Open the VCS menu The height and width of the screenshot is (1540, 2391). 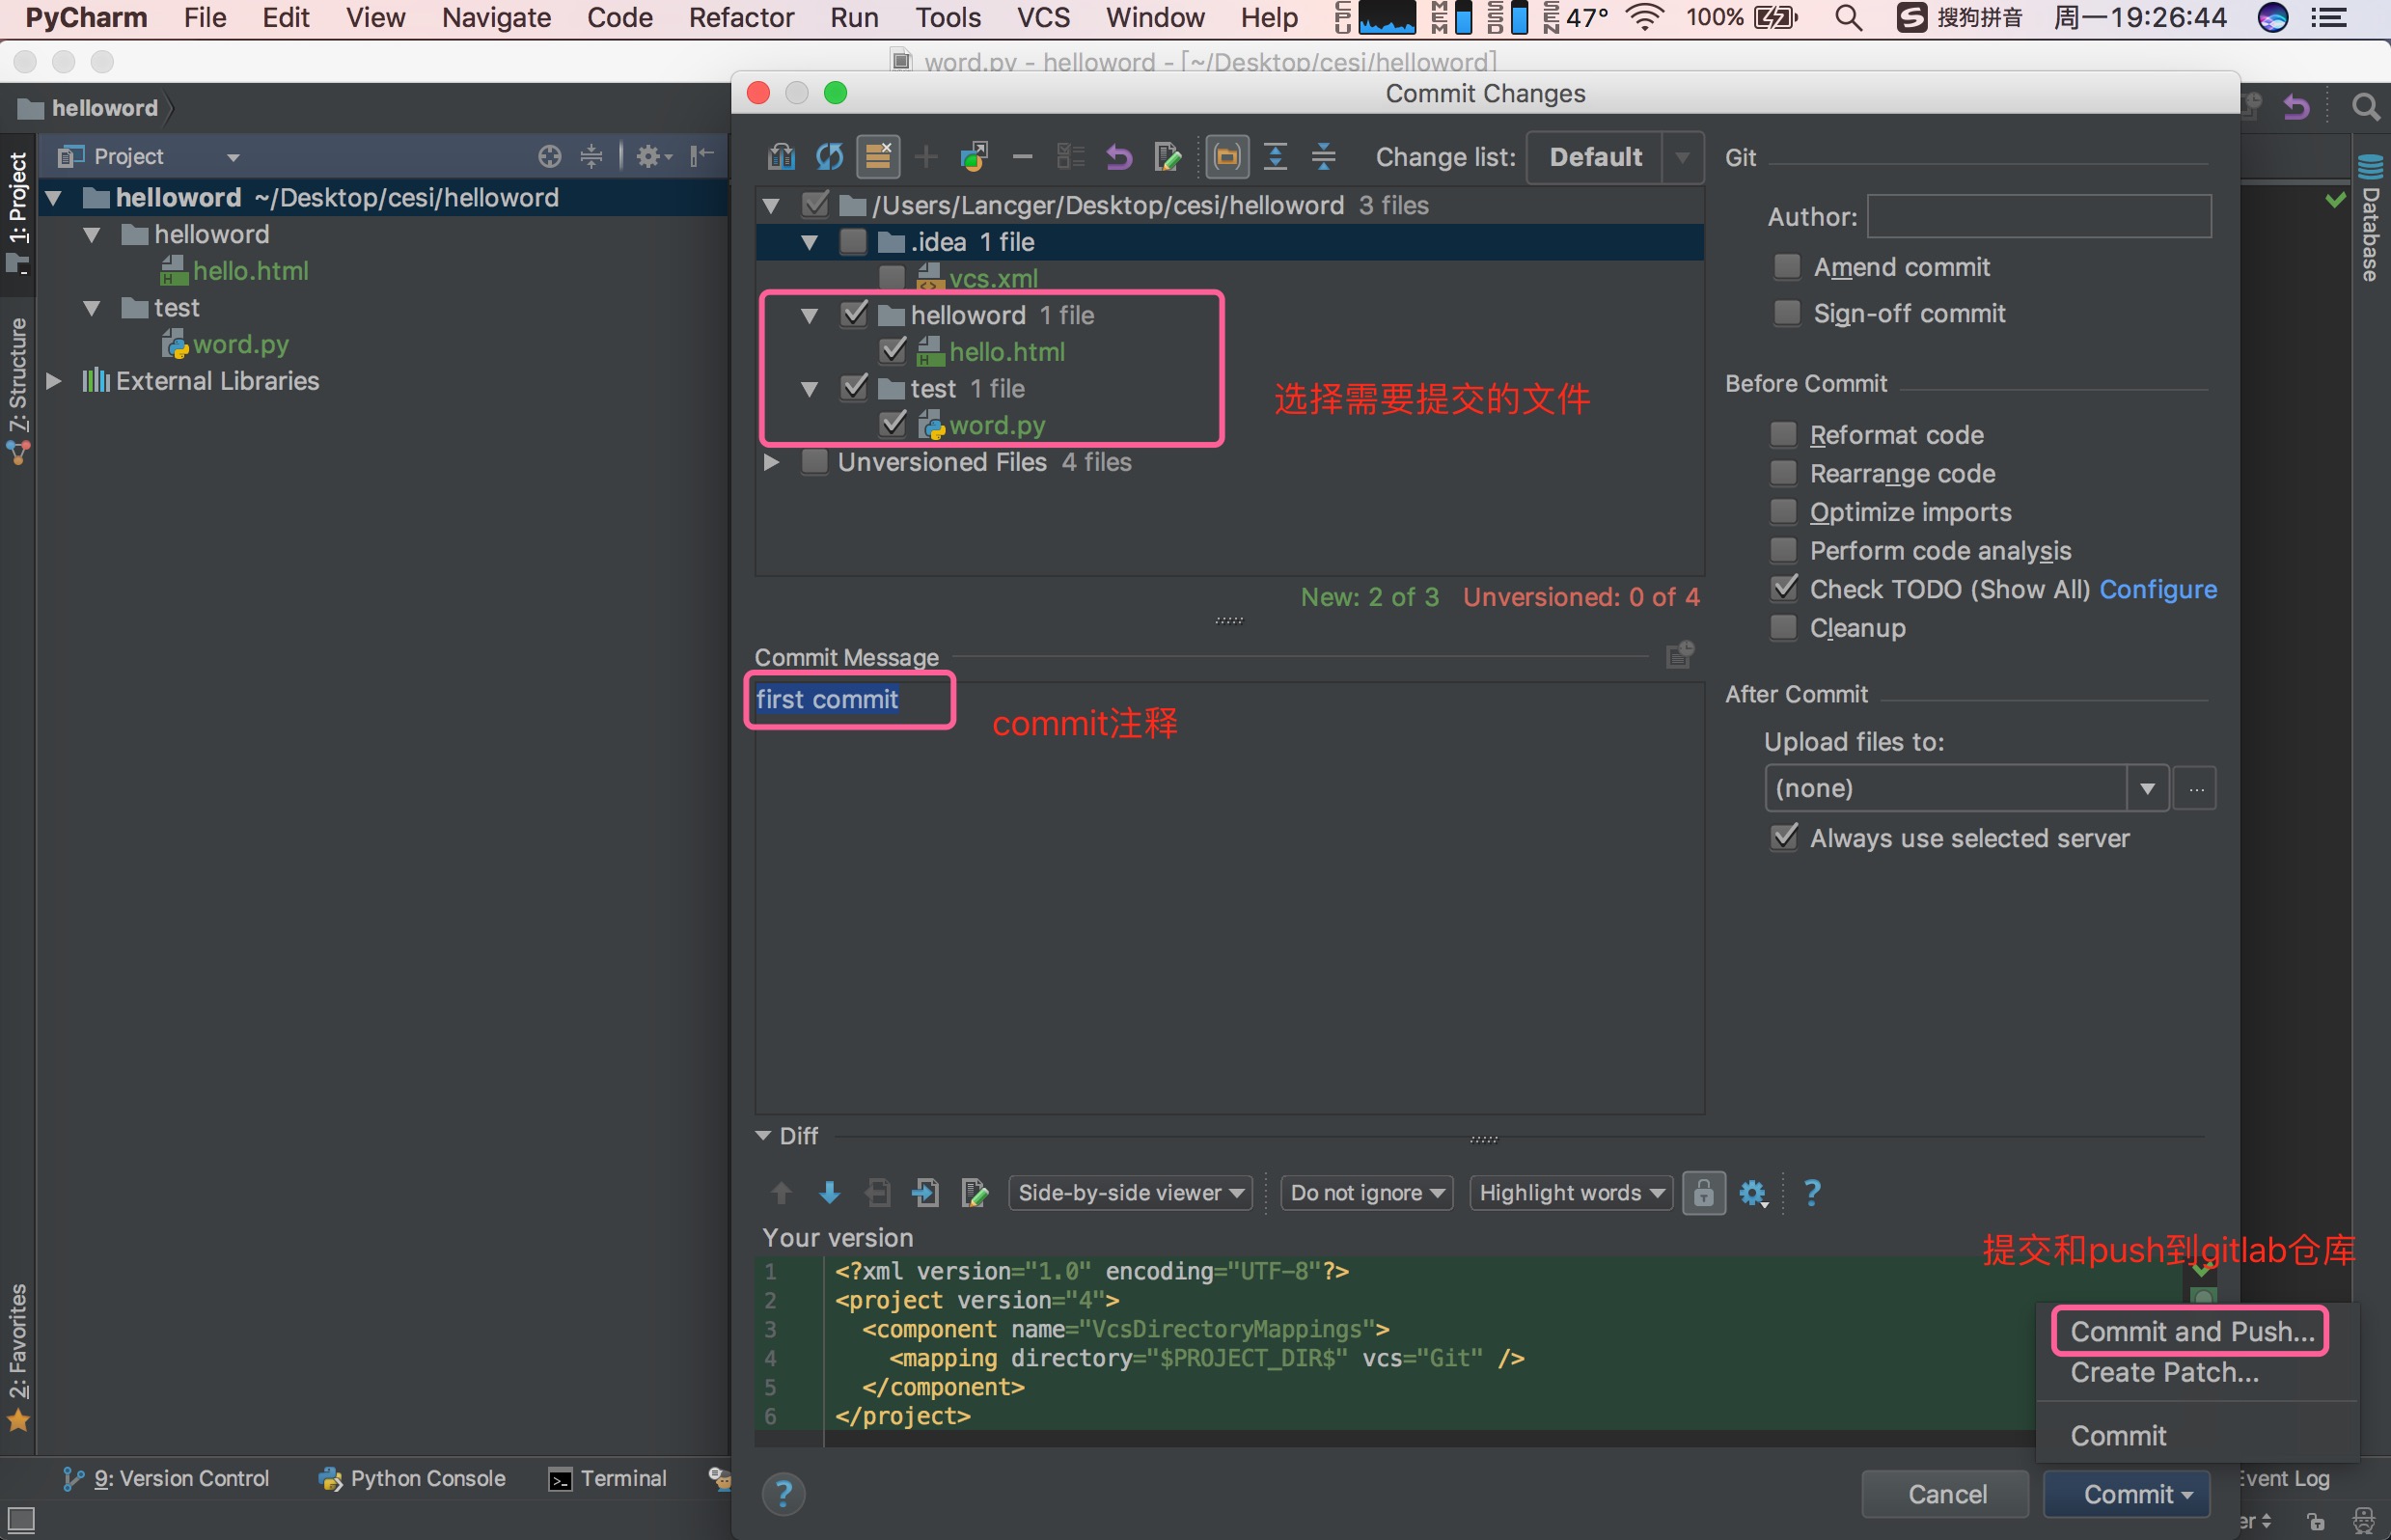[x=1042, y=18]
